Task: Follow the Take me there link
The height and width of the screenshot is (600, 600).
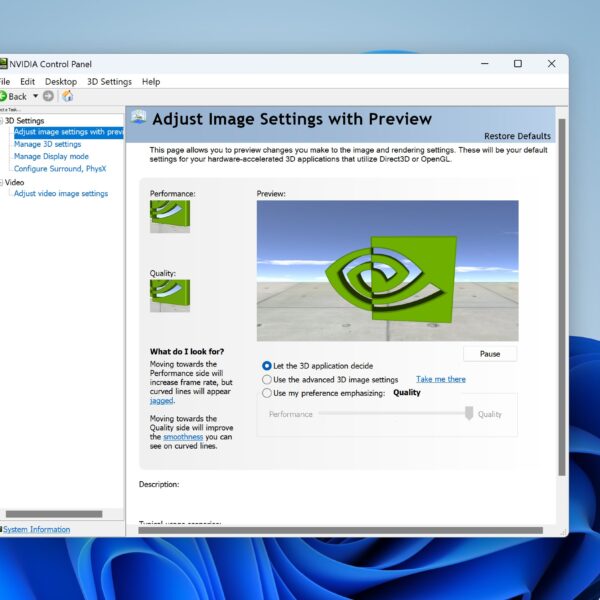Action: [441, 379]
